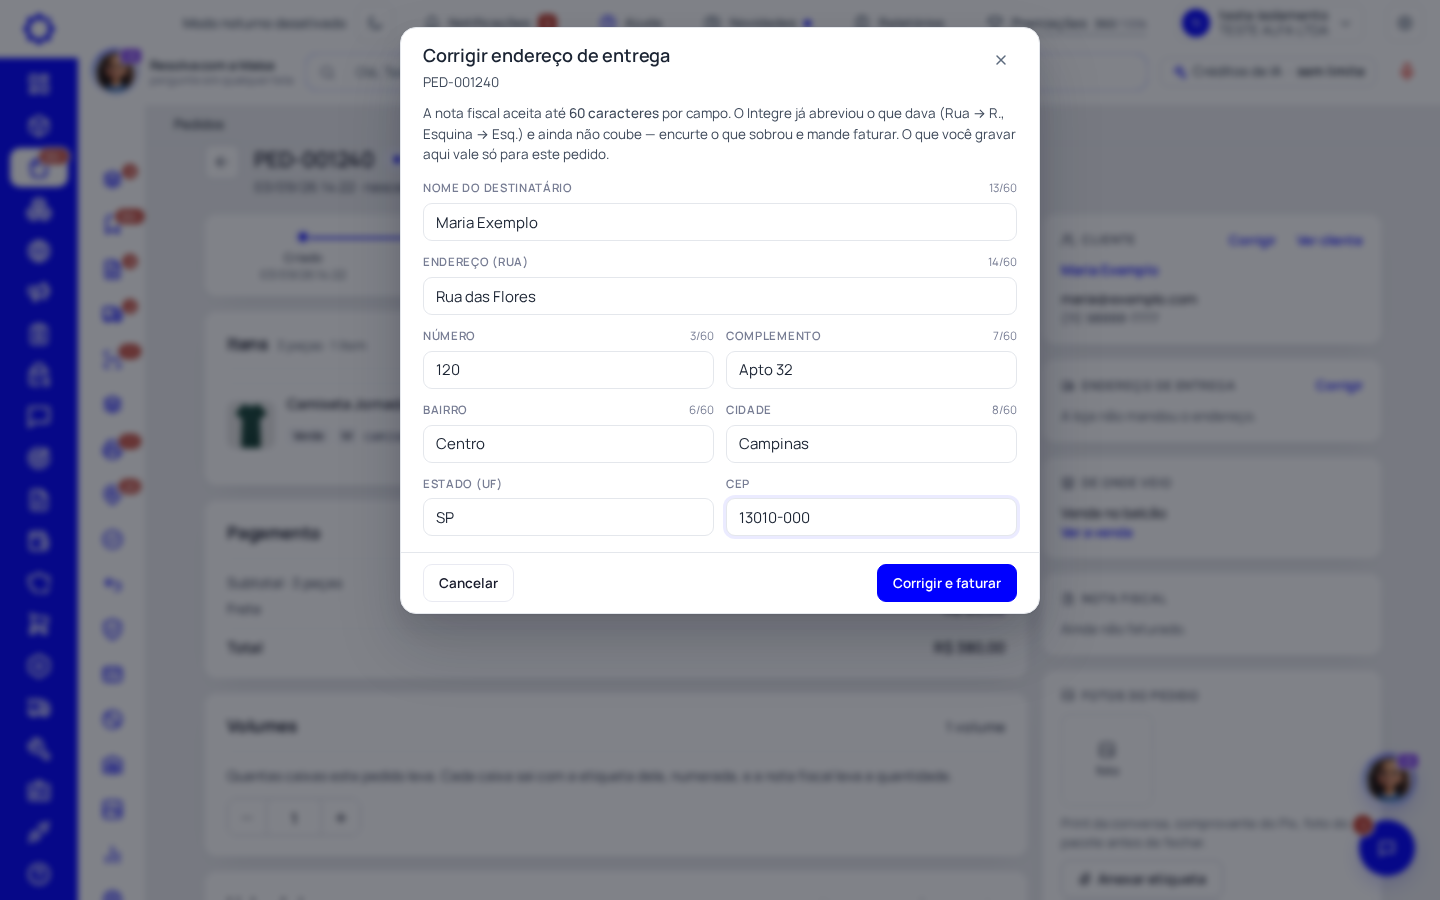Click the ENDEREÇO (RUA) label

tap(475, 262)
